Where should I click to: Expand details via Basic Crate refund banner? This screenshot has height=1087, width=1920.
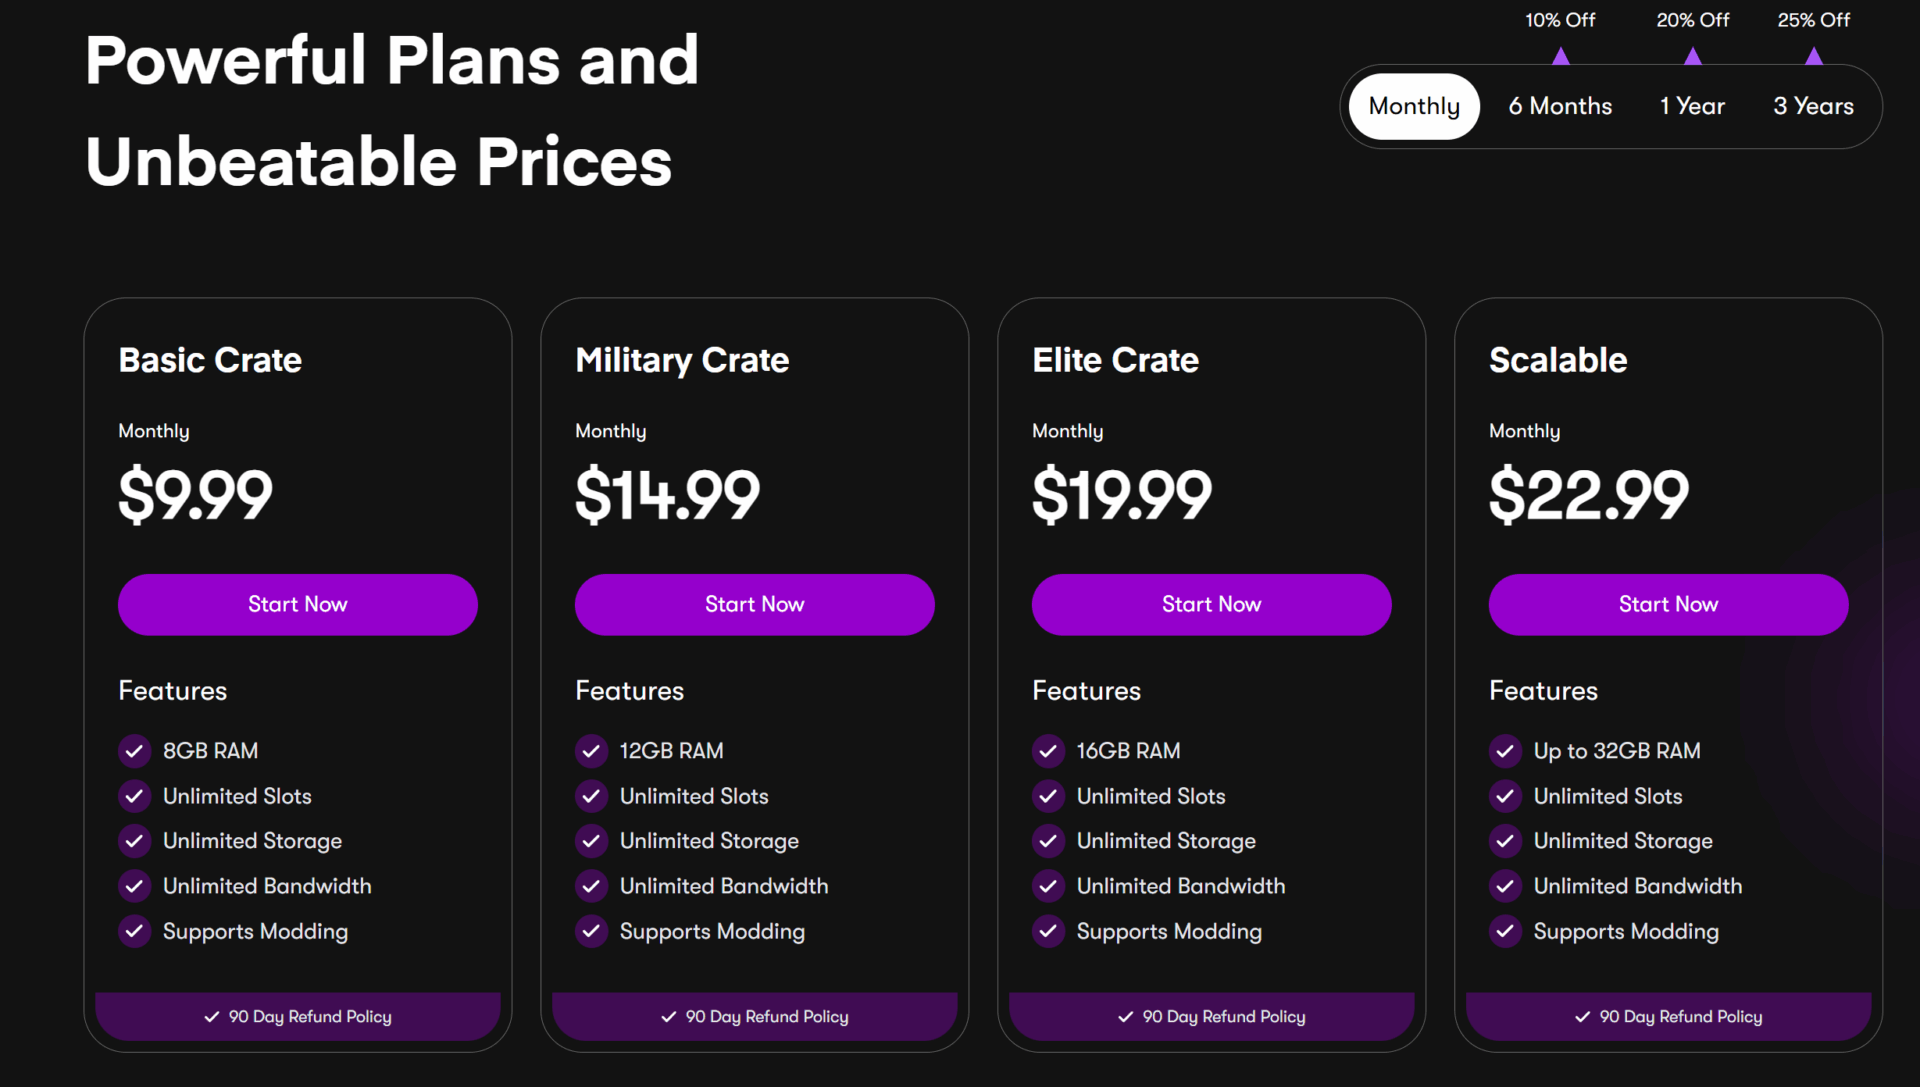297,1017
